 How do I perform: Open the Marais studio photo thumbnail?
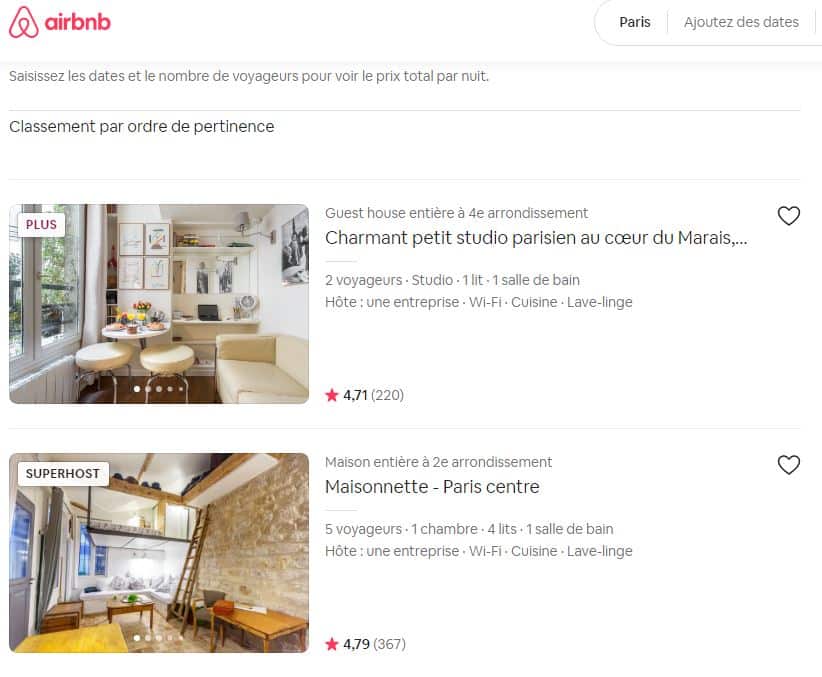(x=159, y=304)
